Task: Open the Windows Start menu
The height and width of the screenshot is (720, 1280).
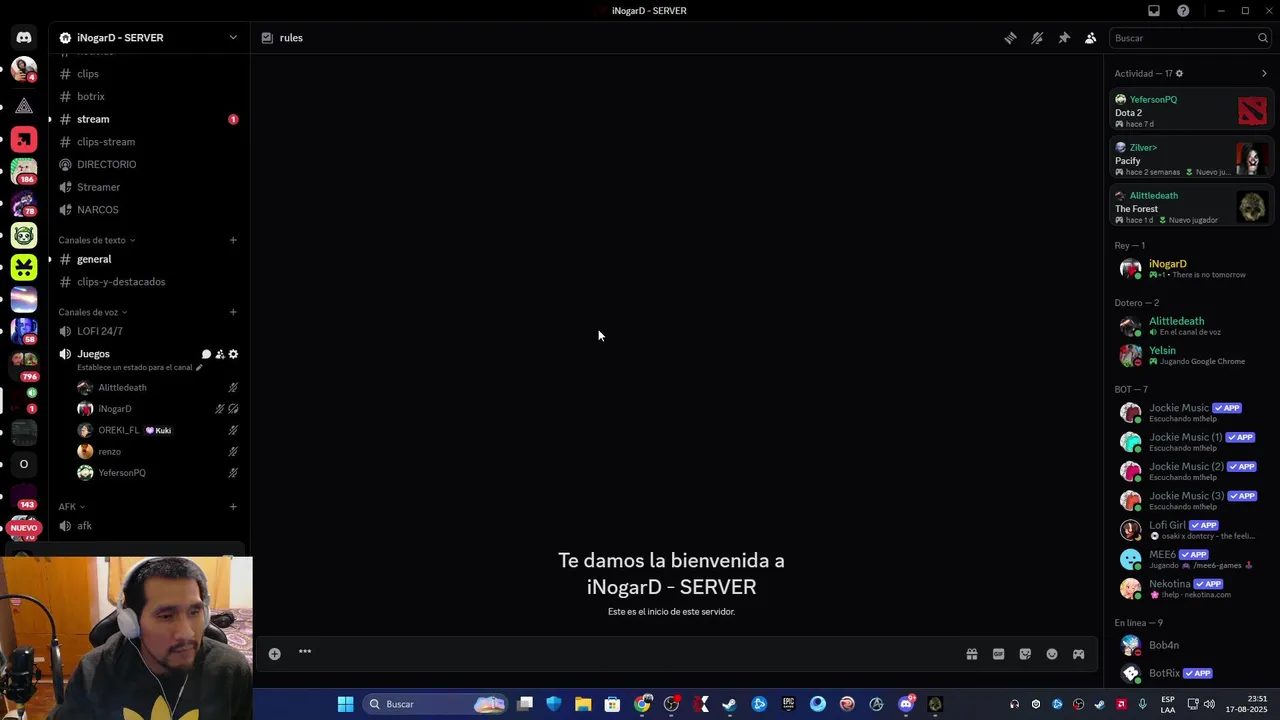Action: click(345, 704)
